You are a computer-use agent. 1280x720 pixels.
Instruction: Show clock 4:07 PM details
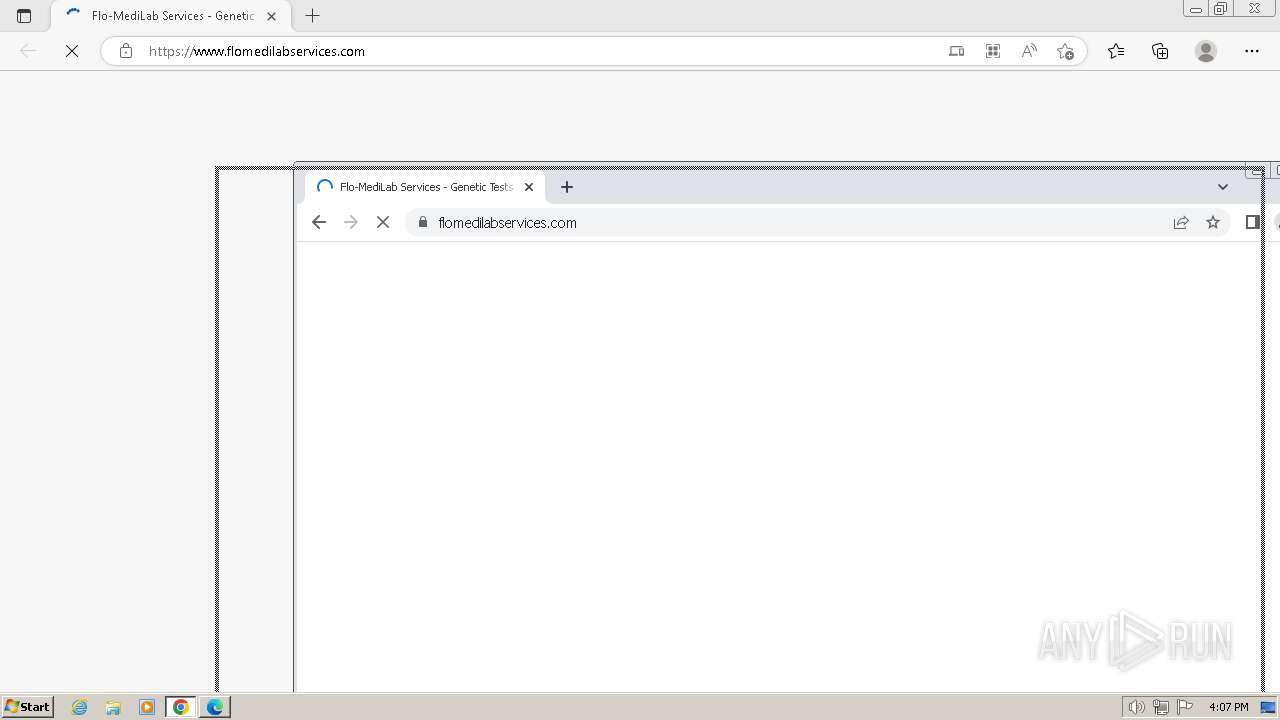point(1228,707)
